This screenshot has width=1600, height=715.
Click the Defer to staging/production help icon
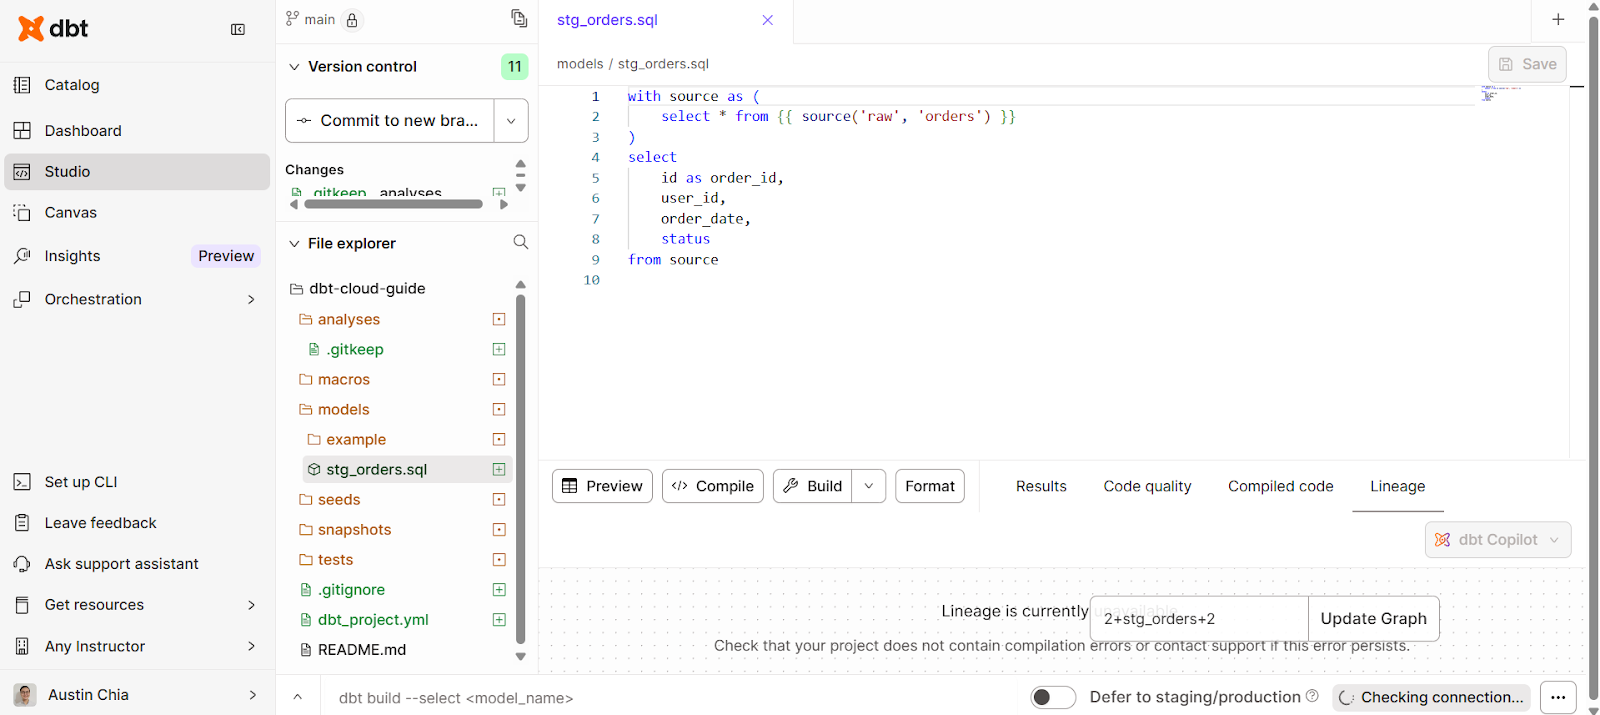tap(1312, 696)
